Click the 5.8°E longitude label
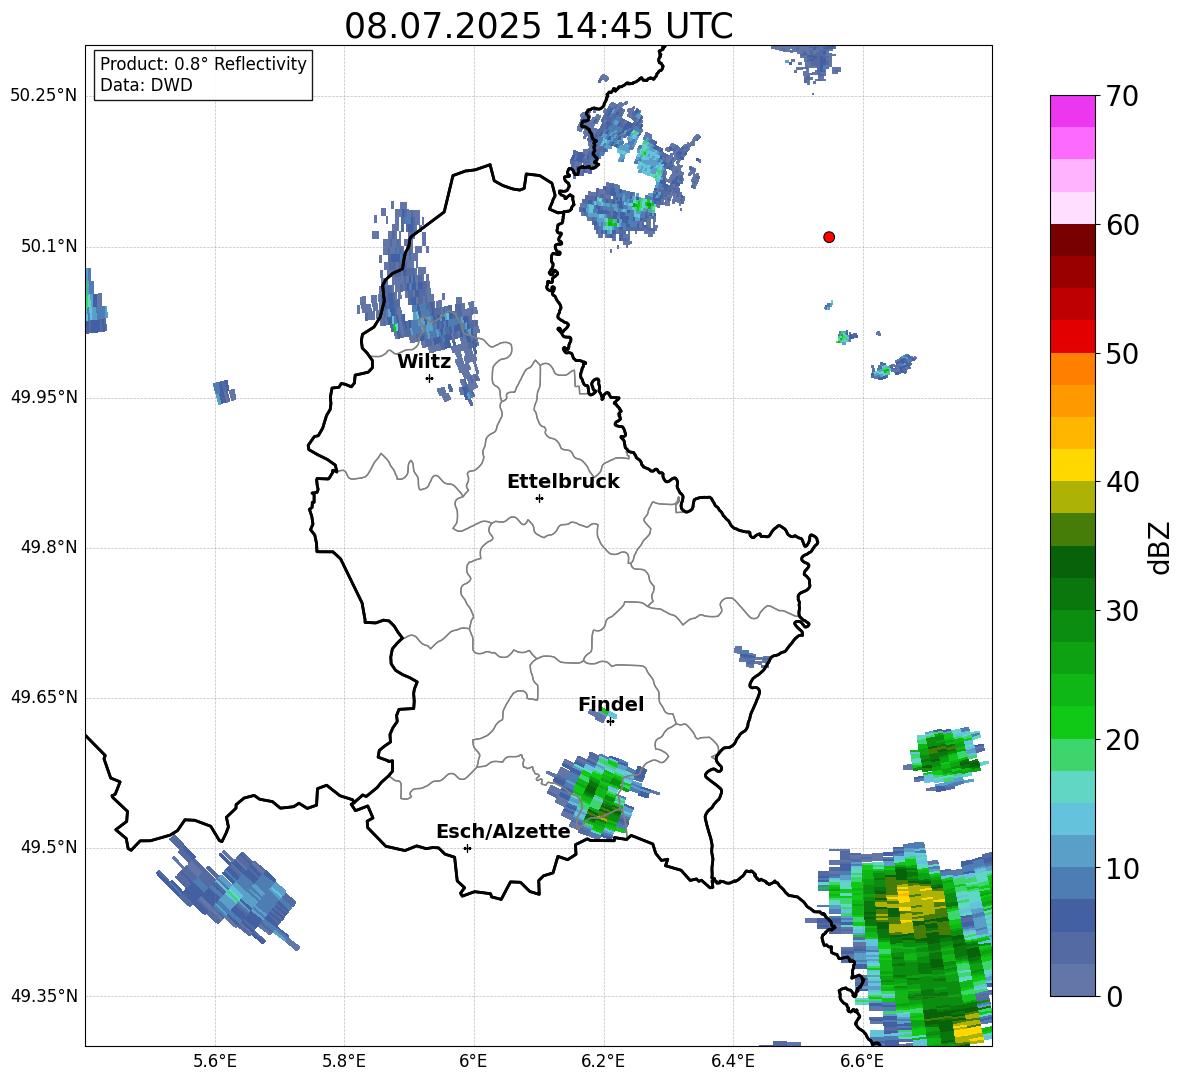The image size is (1184, 1081). (x=344, y=1062)
